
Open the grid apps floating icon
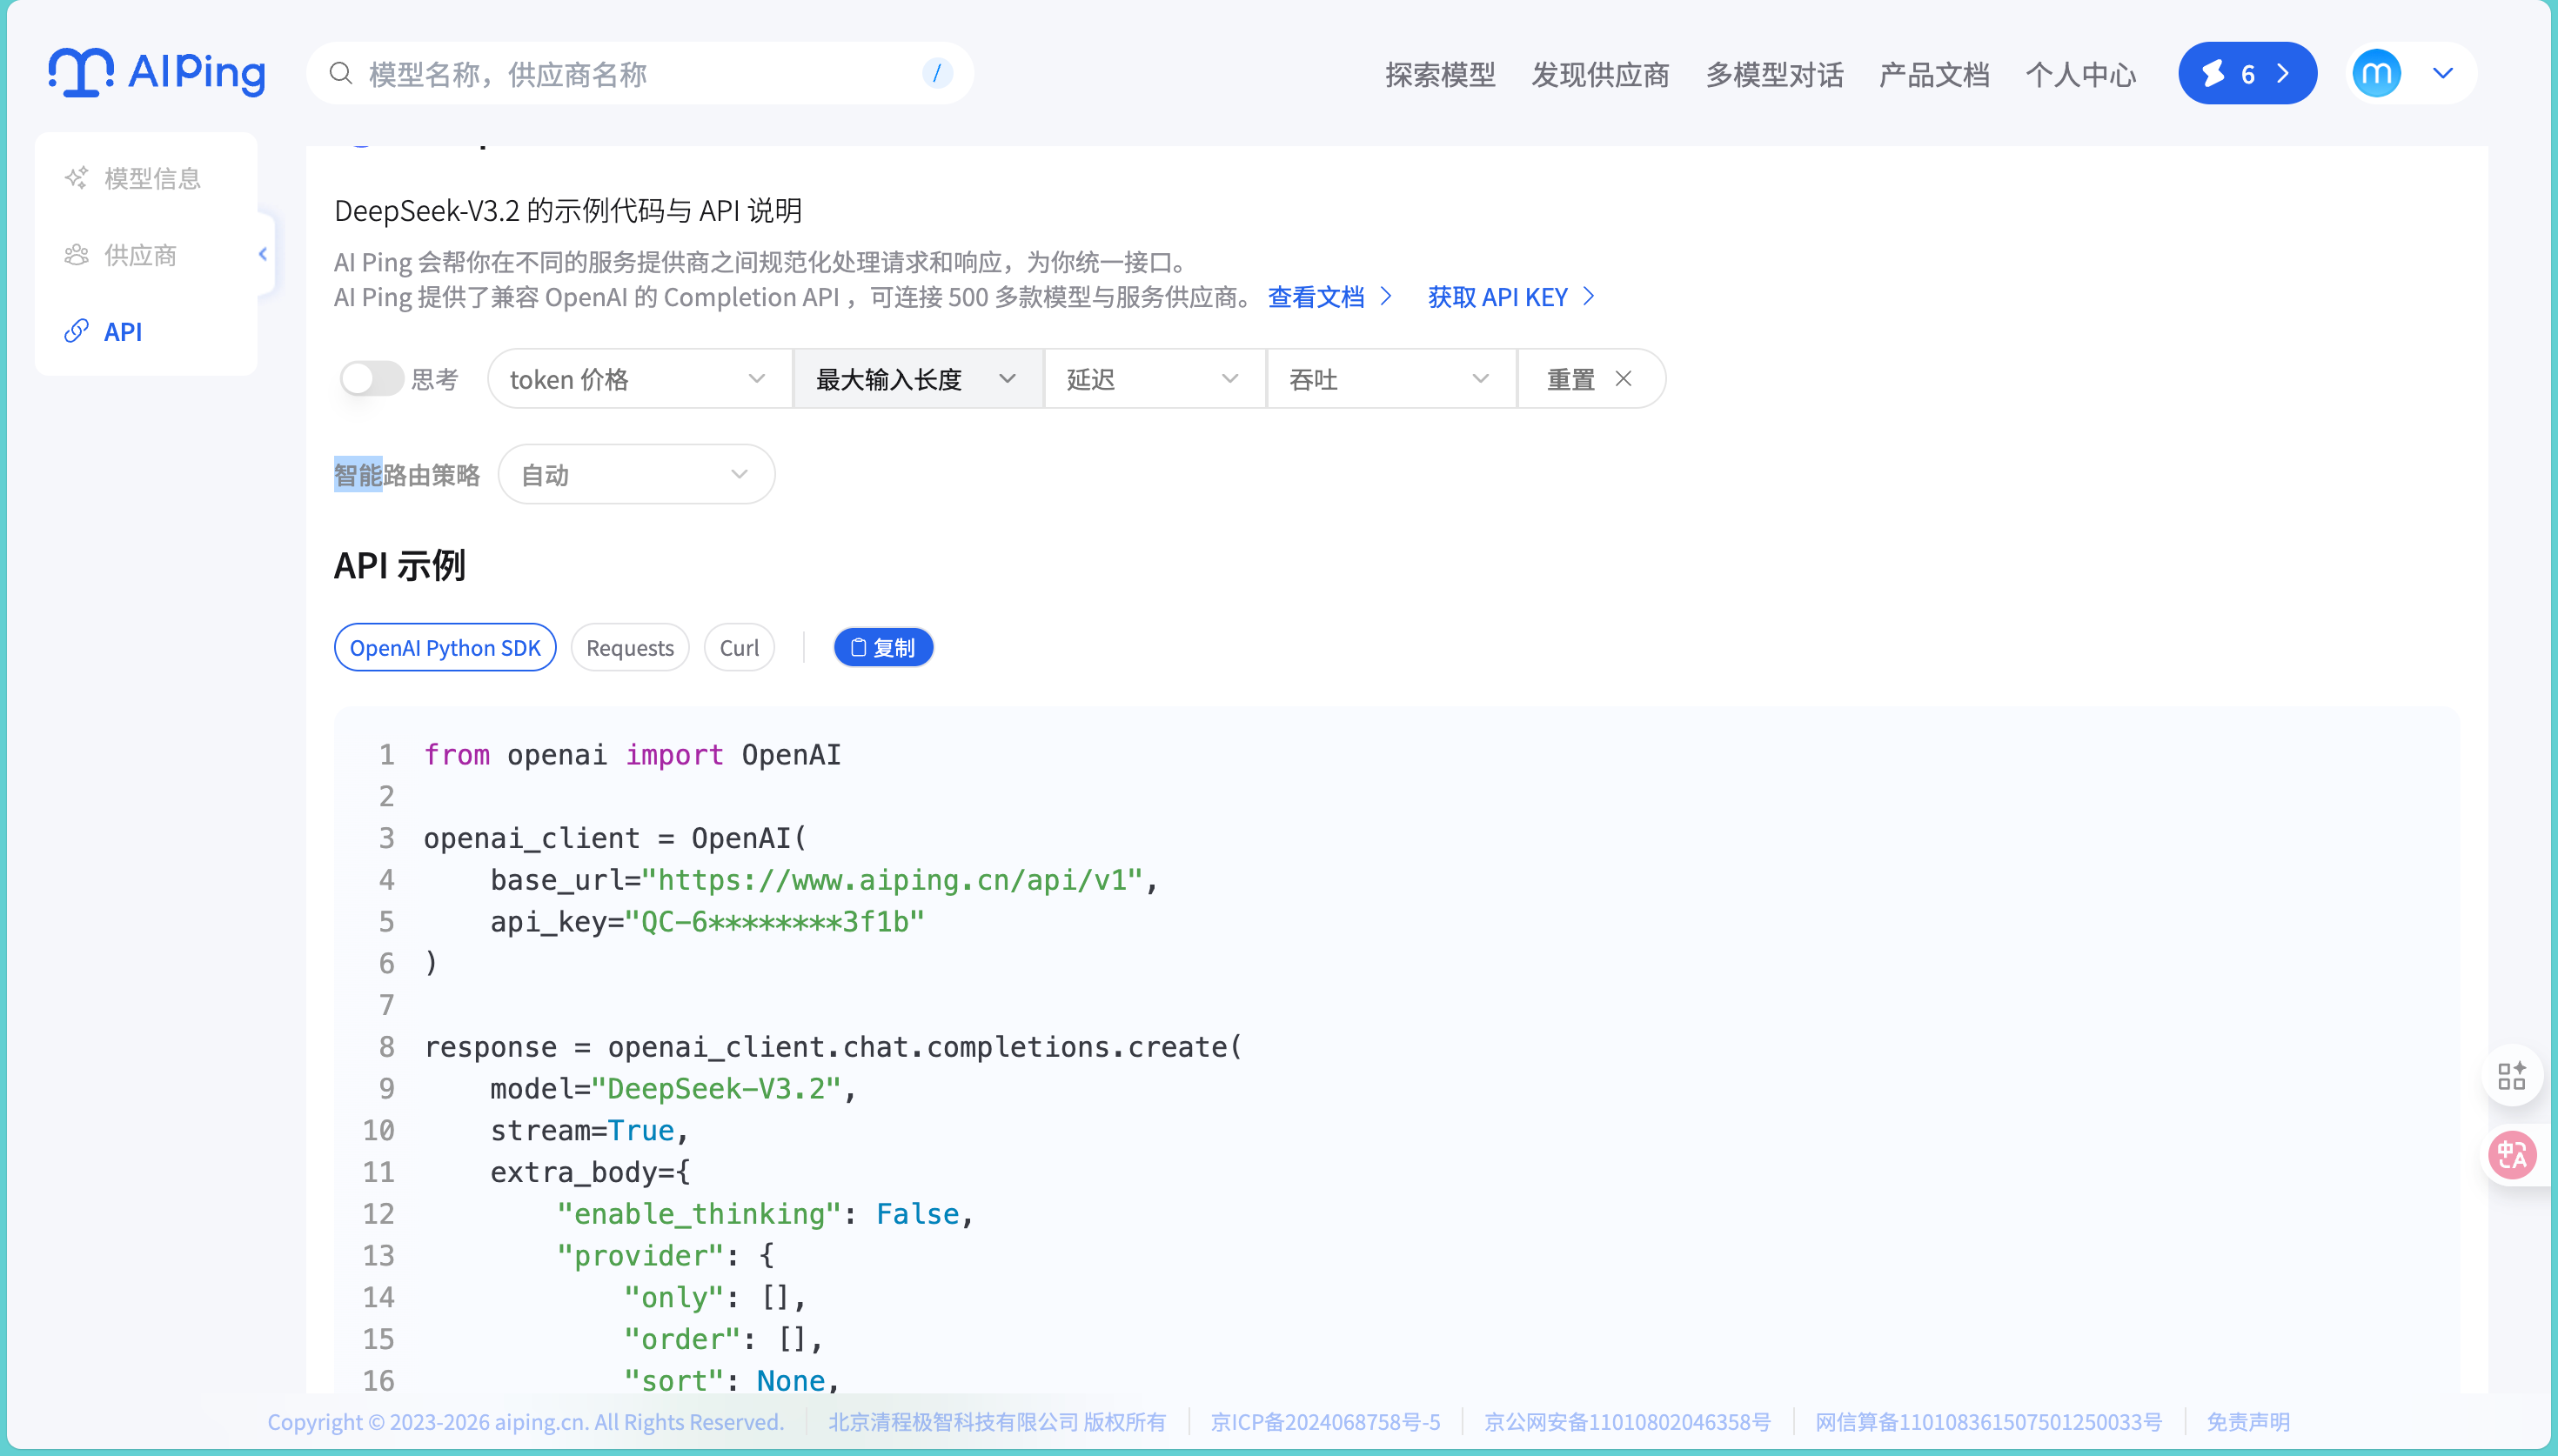pos(2511,1076)
